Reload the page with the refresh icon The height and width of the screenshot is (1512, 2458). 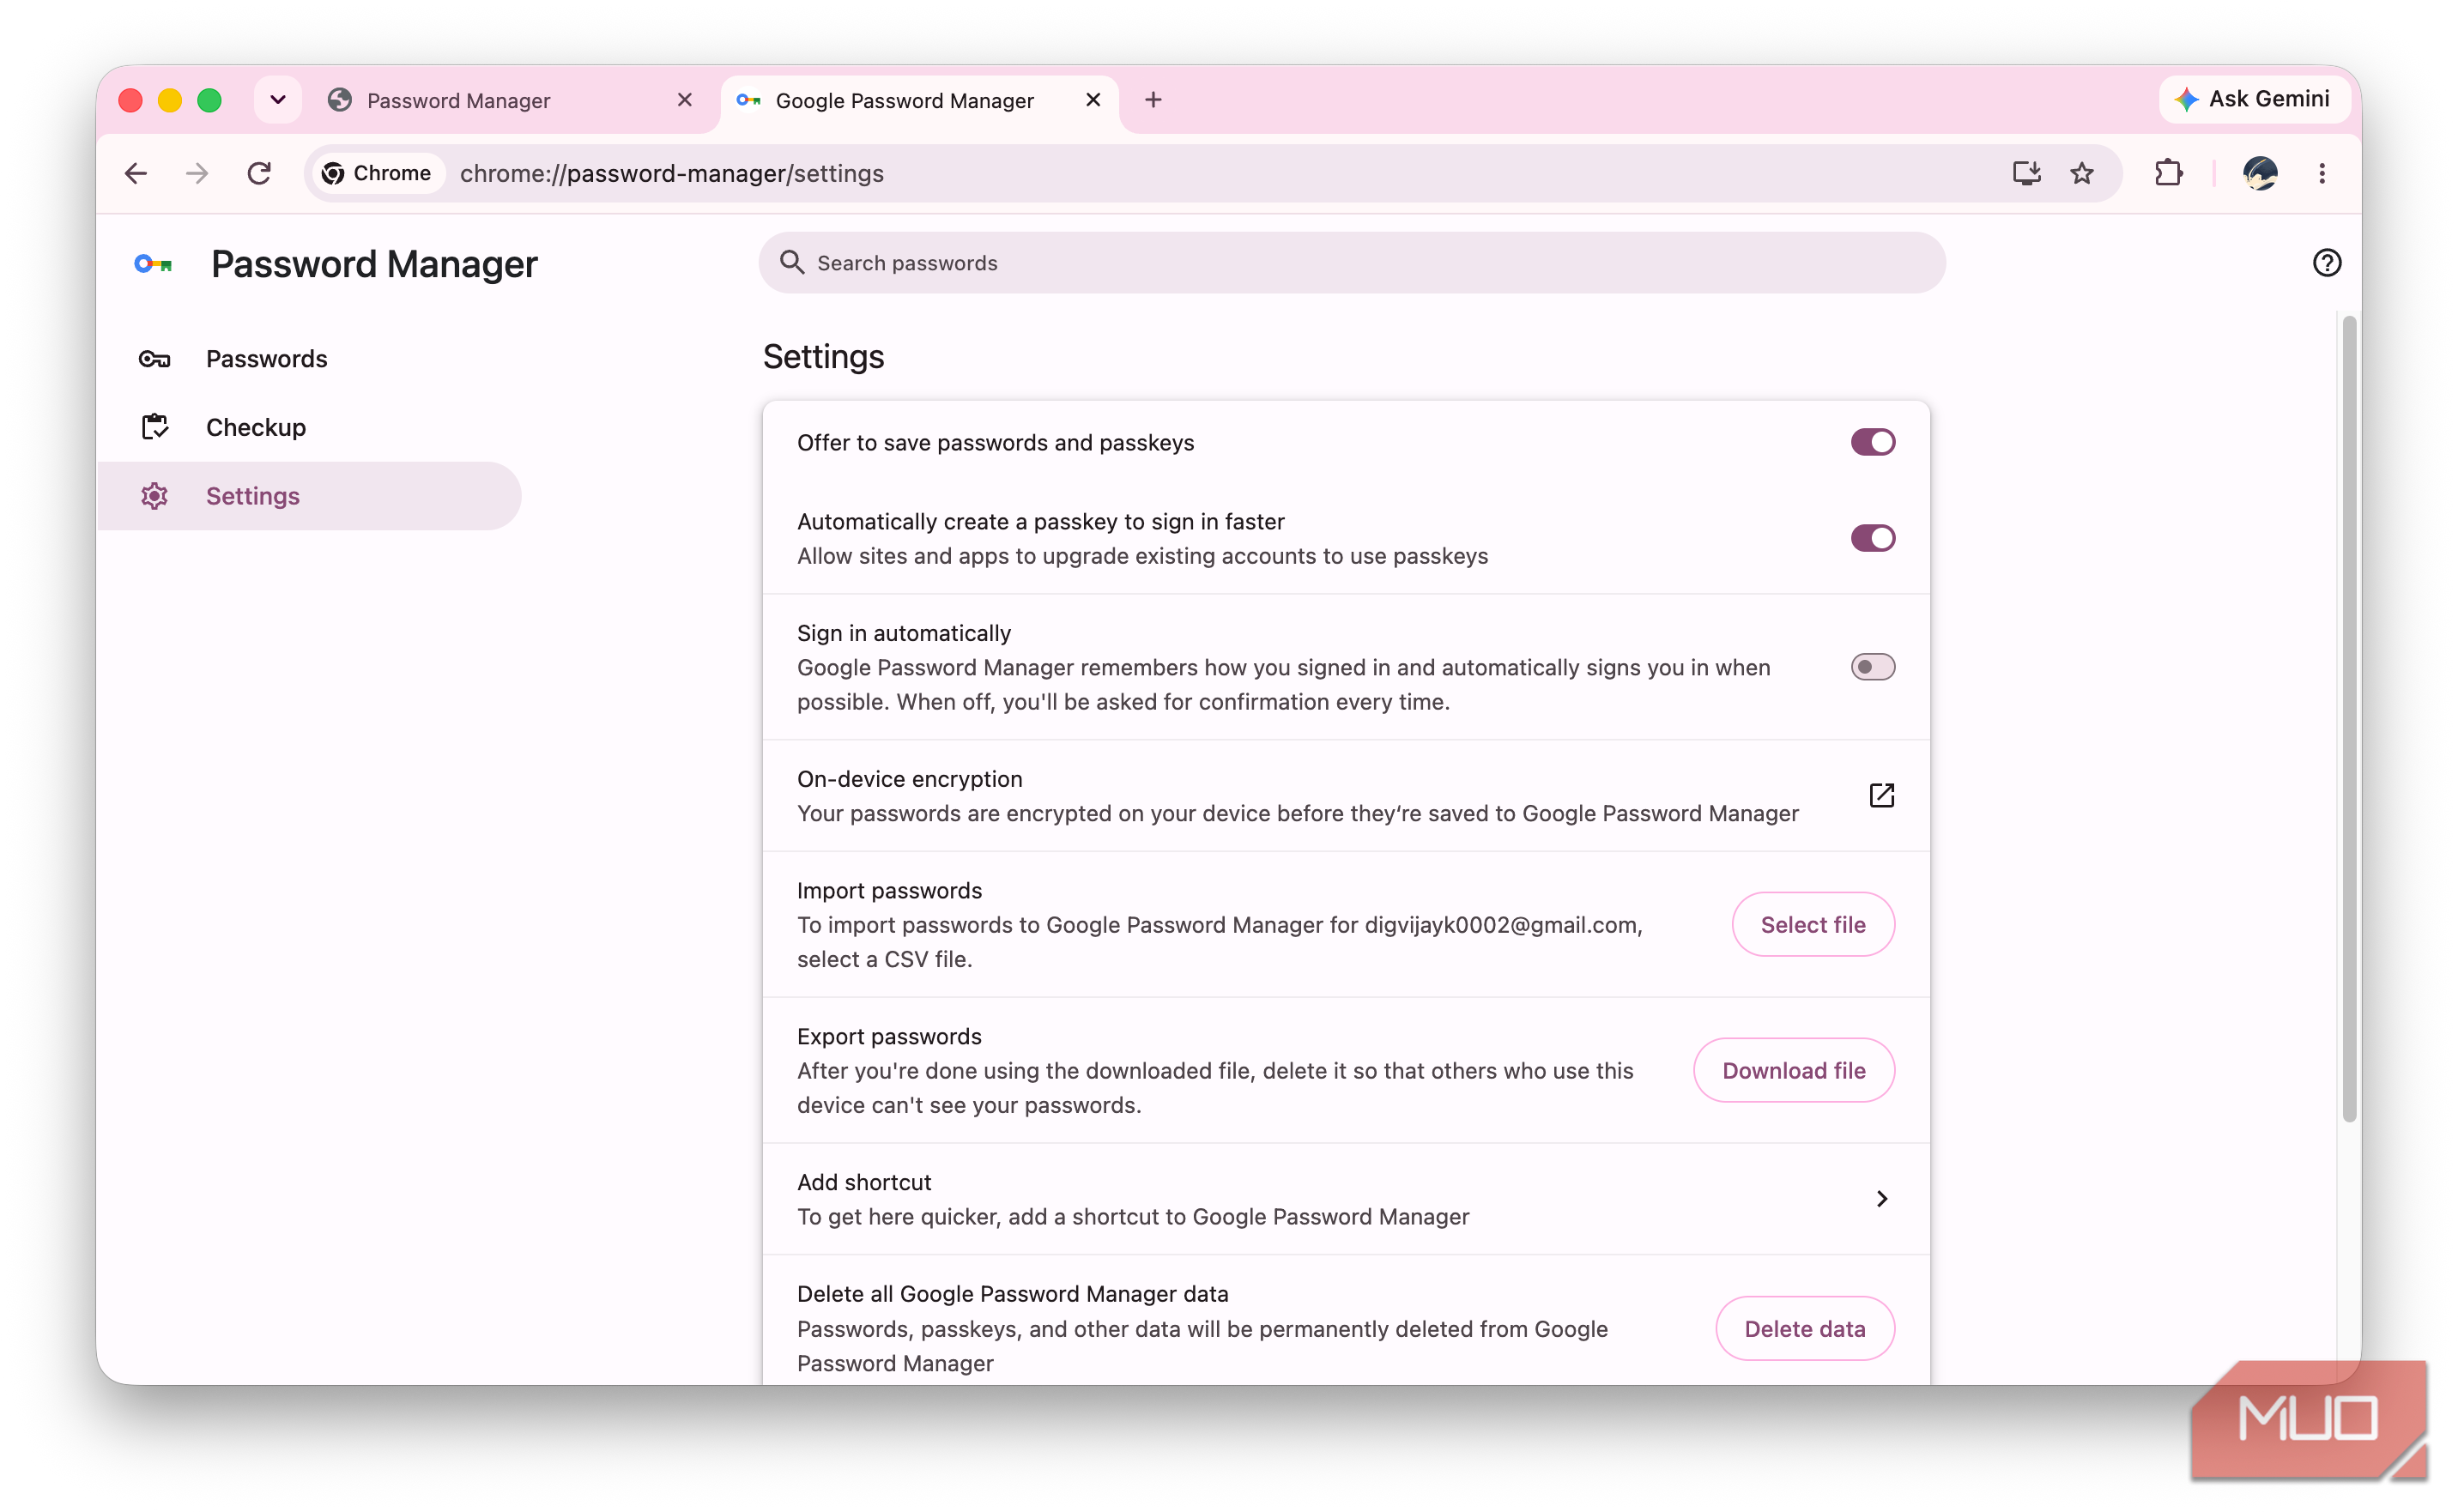coord(259,174)
